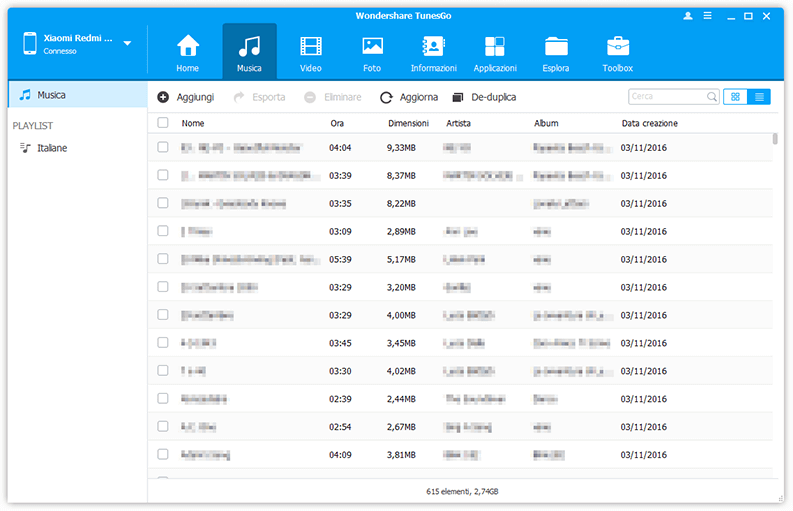The width and height of the screenshot is (793, 511).
Task: Click the 3,81MB size cell
Action: pos(402,455)
